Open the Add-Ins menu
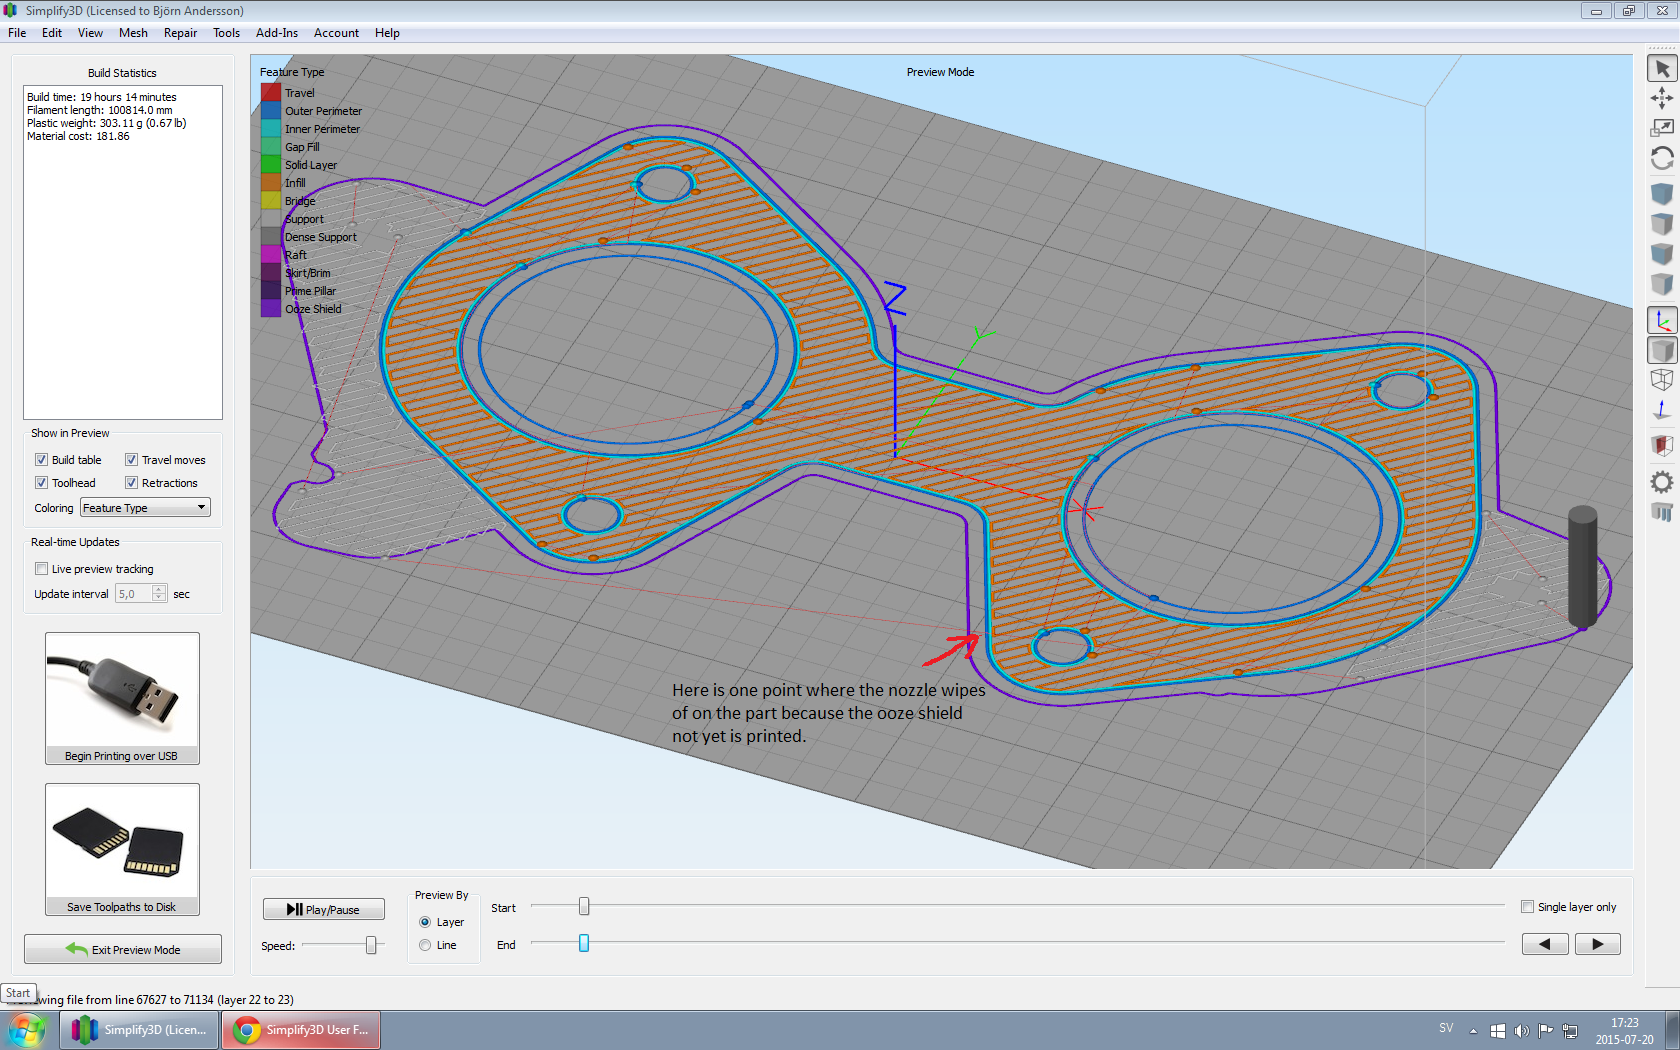1680x1050 pixels. click(277, 33)
